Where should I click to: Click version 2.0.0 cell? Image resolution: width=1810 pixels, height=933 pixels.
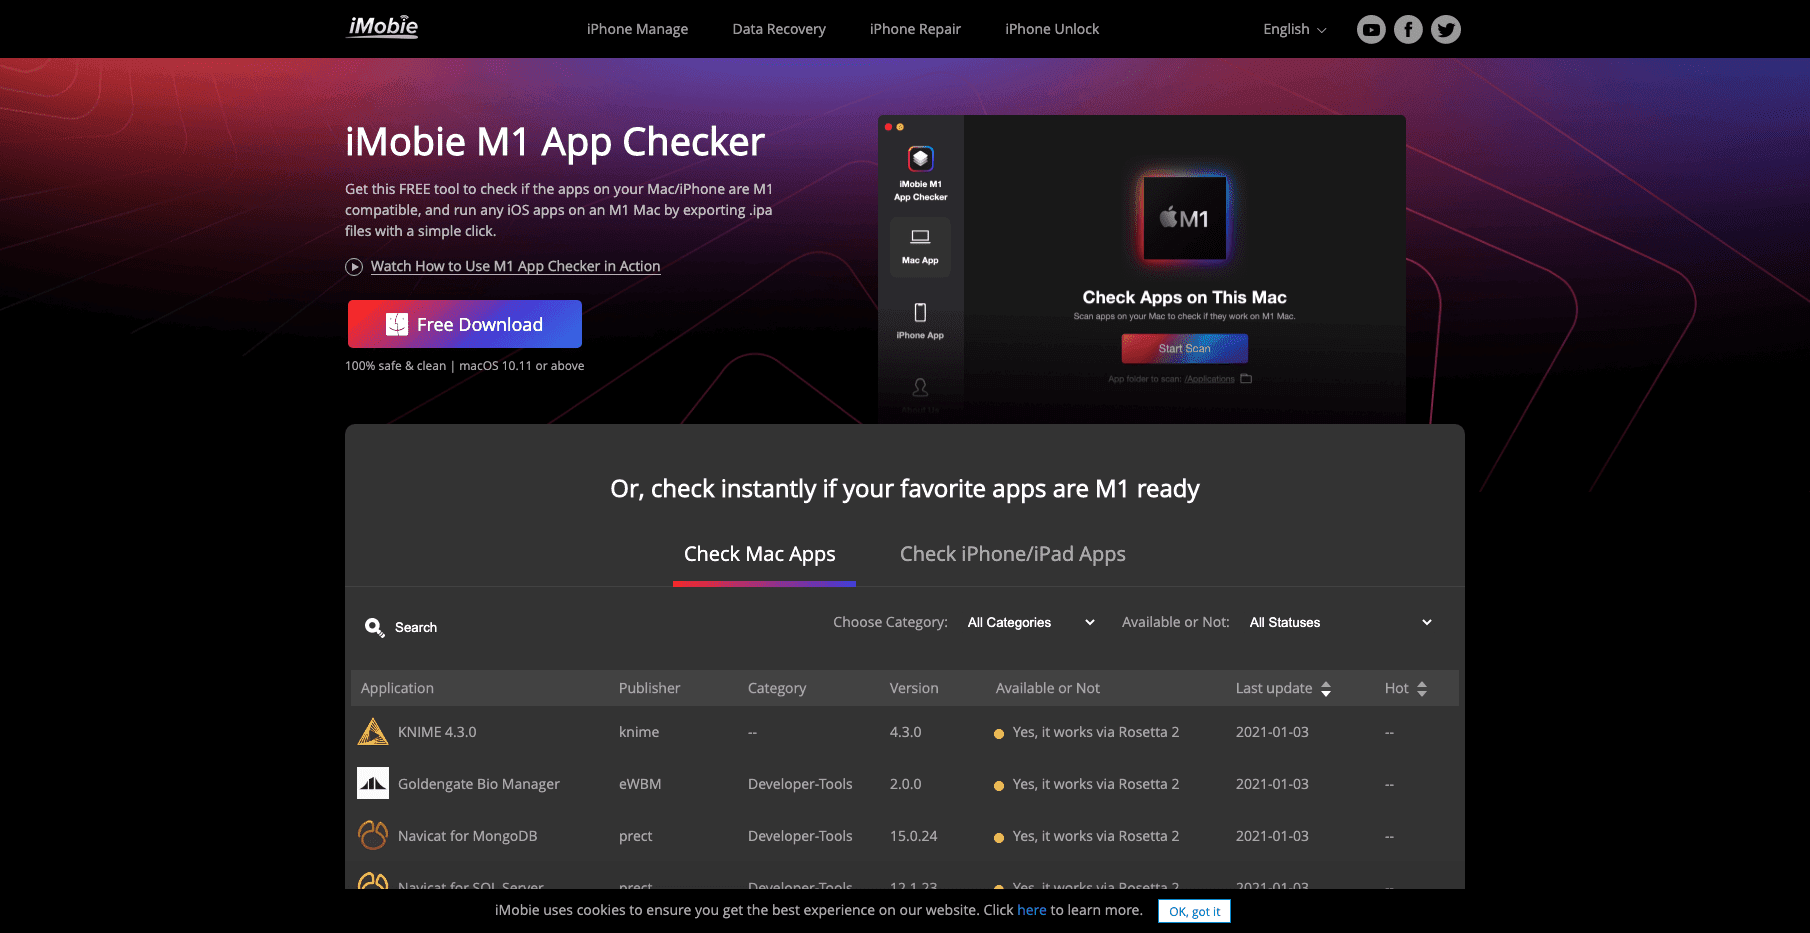click(906, 784)
